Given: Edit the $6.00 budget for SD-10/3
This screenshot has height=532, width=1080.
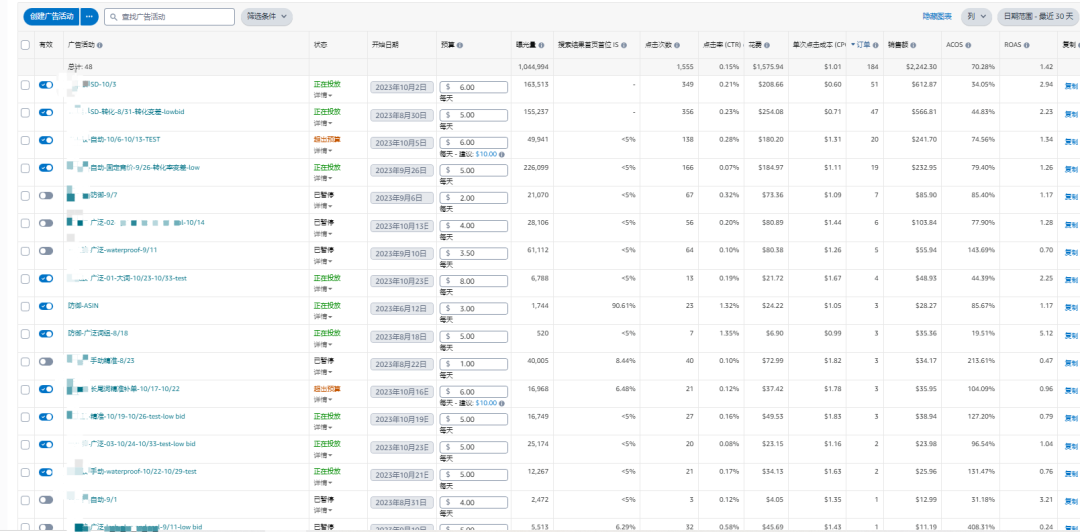Looking at the screenshot, I should [473, 88].
